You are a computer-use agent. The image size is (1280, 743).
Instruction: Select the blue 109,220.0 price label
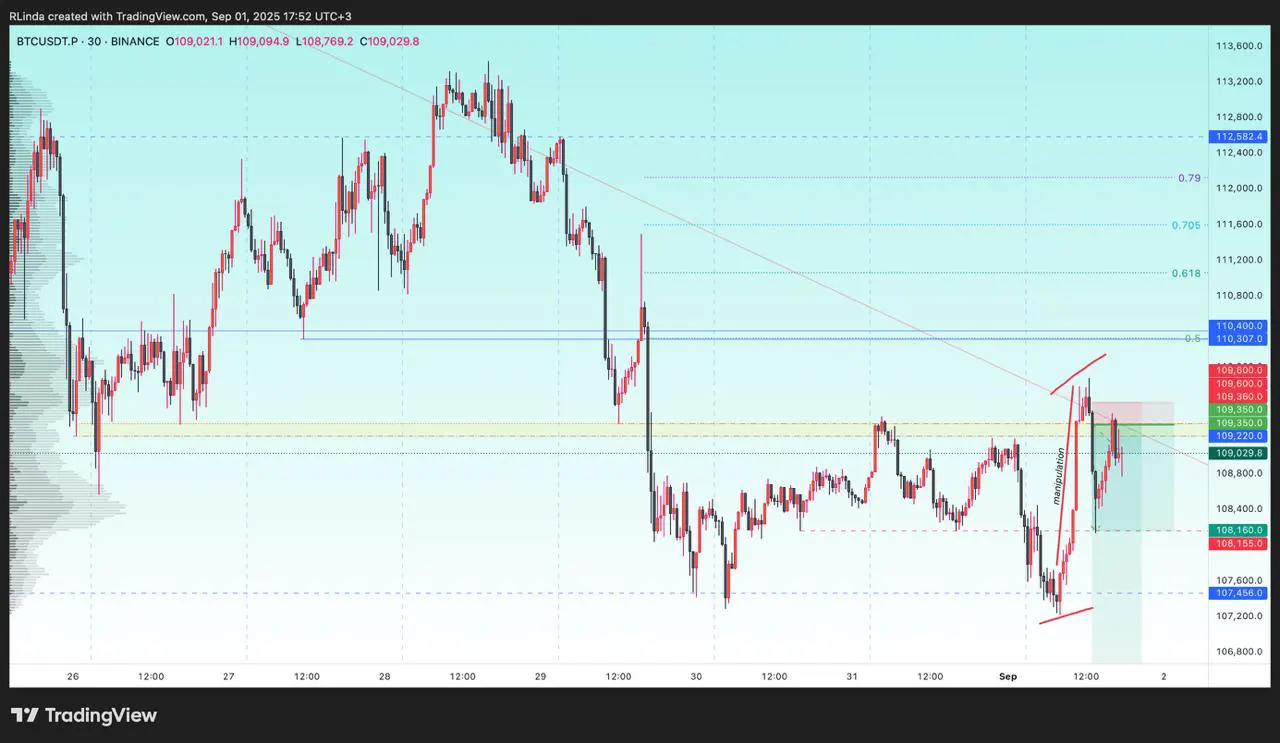click(1239, 436)
